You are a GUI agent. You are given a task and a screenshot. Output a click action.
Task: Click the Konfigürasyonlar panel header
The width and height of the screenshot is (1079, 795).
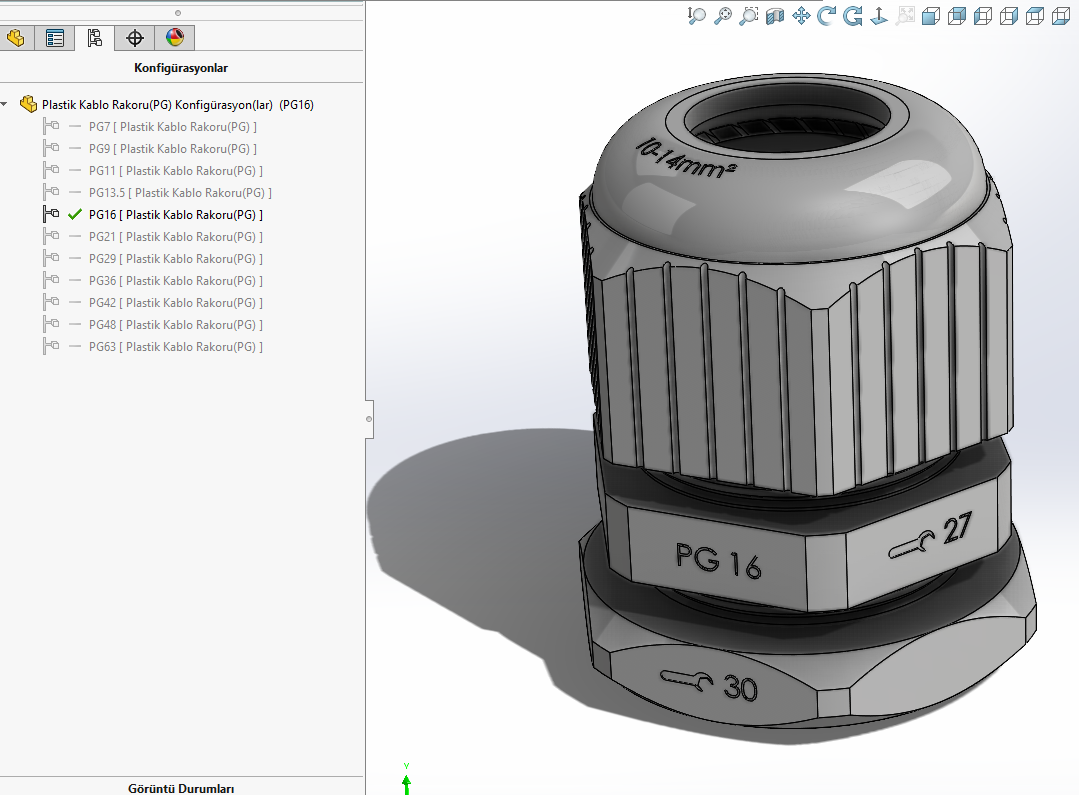(181, 68)
